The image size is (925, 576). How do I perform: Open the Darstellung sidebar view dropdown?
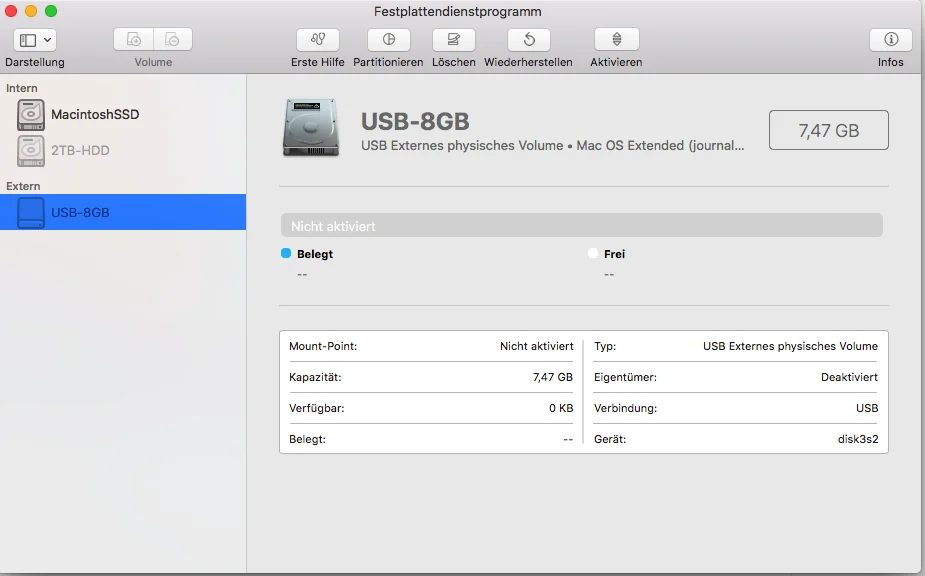click(35, 40)
